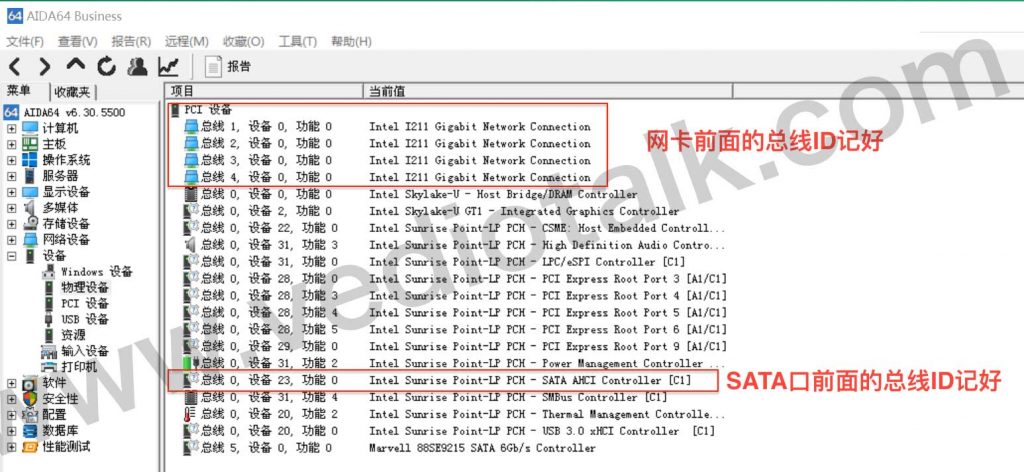Sort by the 项目 column header
1024x472 pixels.
pyautogui.click(x=263, y=91)
